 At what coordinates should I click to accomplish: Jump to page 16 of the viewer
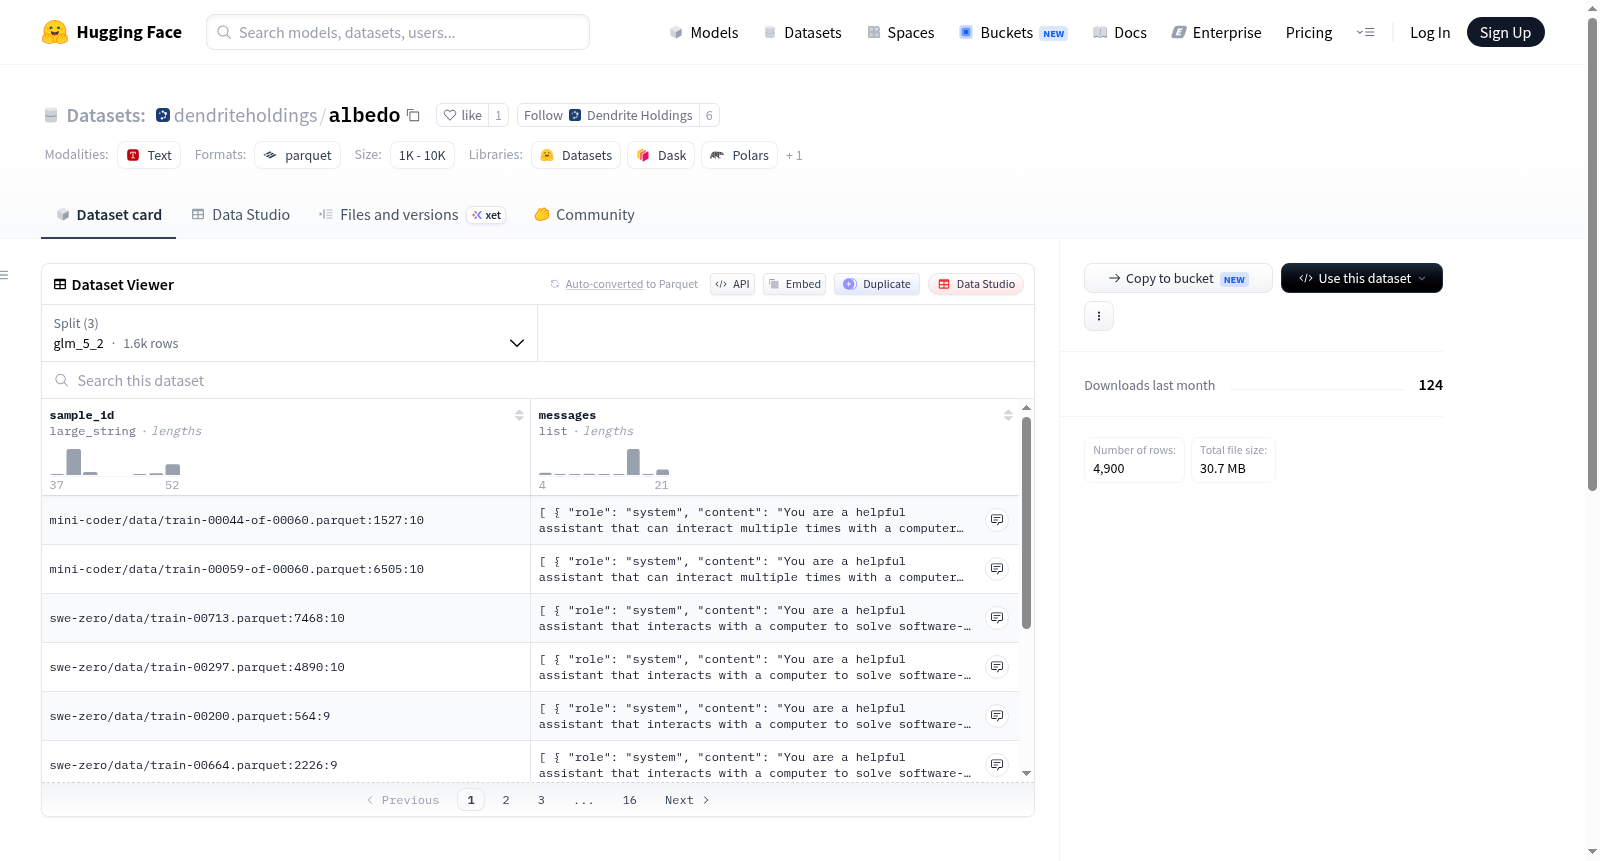coord(630,800)
